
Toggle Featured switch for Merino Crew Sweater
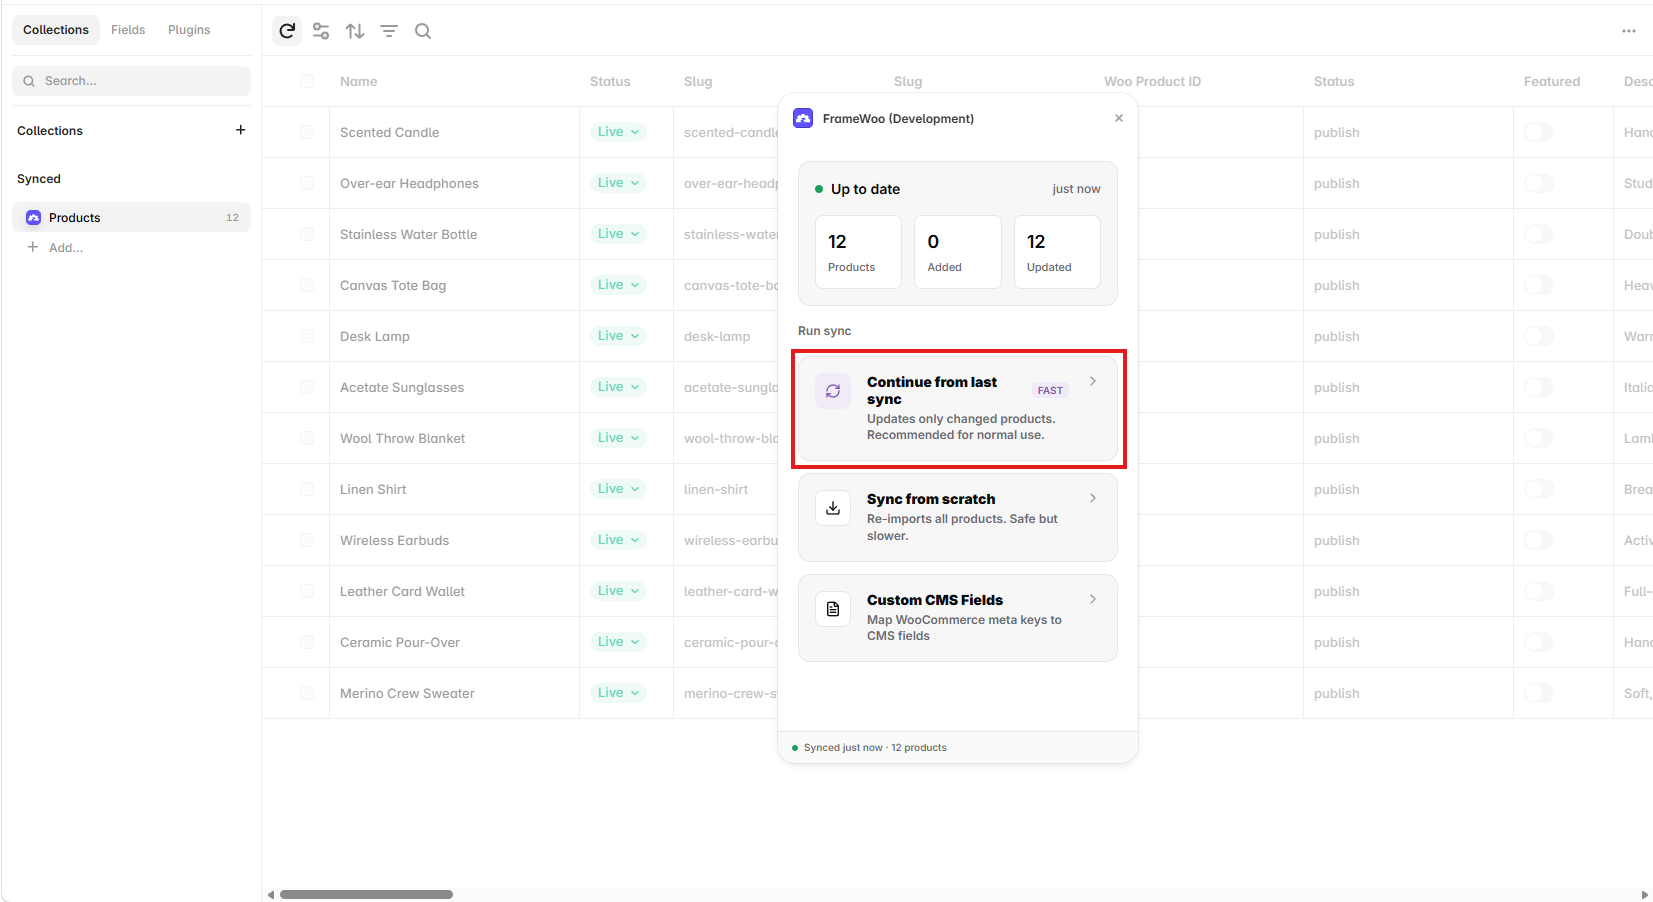[x=1539, y=693]
